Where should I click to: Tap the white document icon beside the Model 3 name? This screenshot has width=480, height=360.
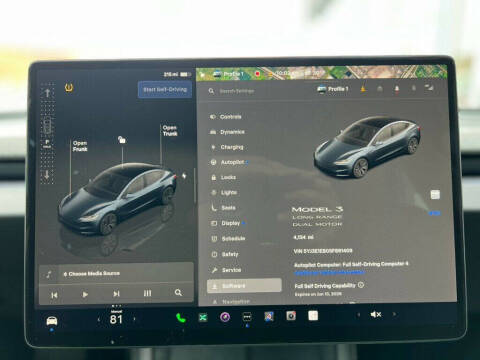(435, 194)
